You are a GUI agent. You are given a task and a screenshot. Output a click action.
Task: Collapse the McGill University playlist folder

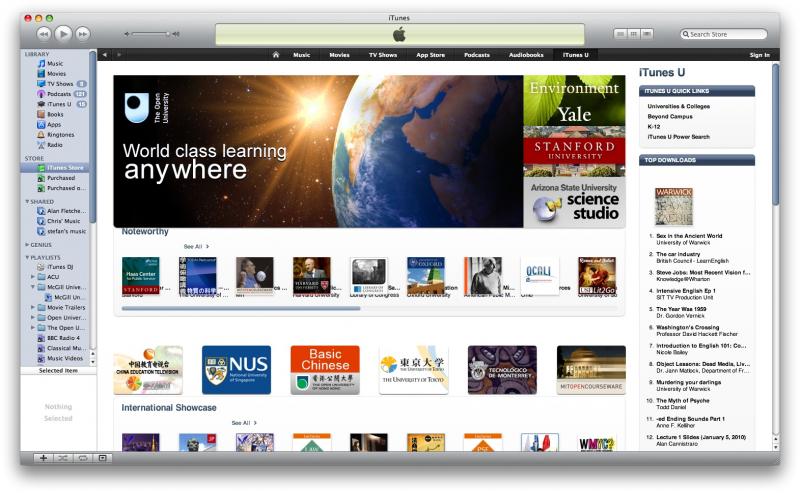click(x=33, y=286)
